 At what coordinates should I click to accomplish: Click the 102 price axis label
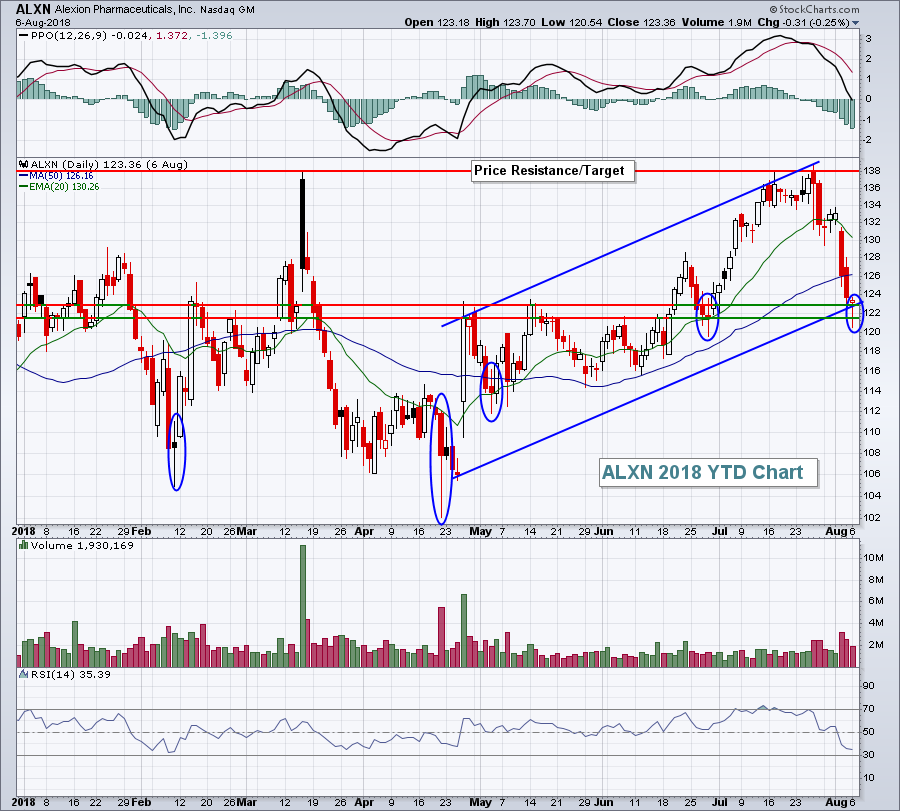pos(872,517)
